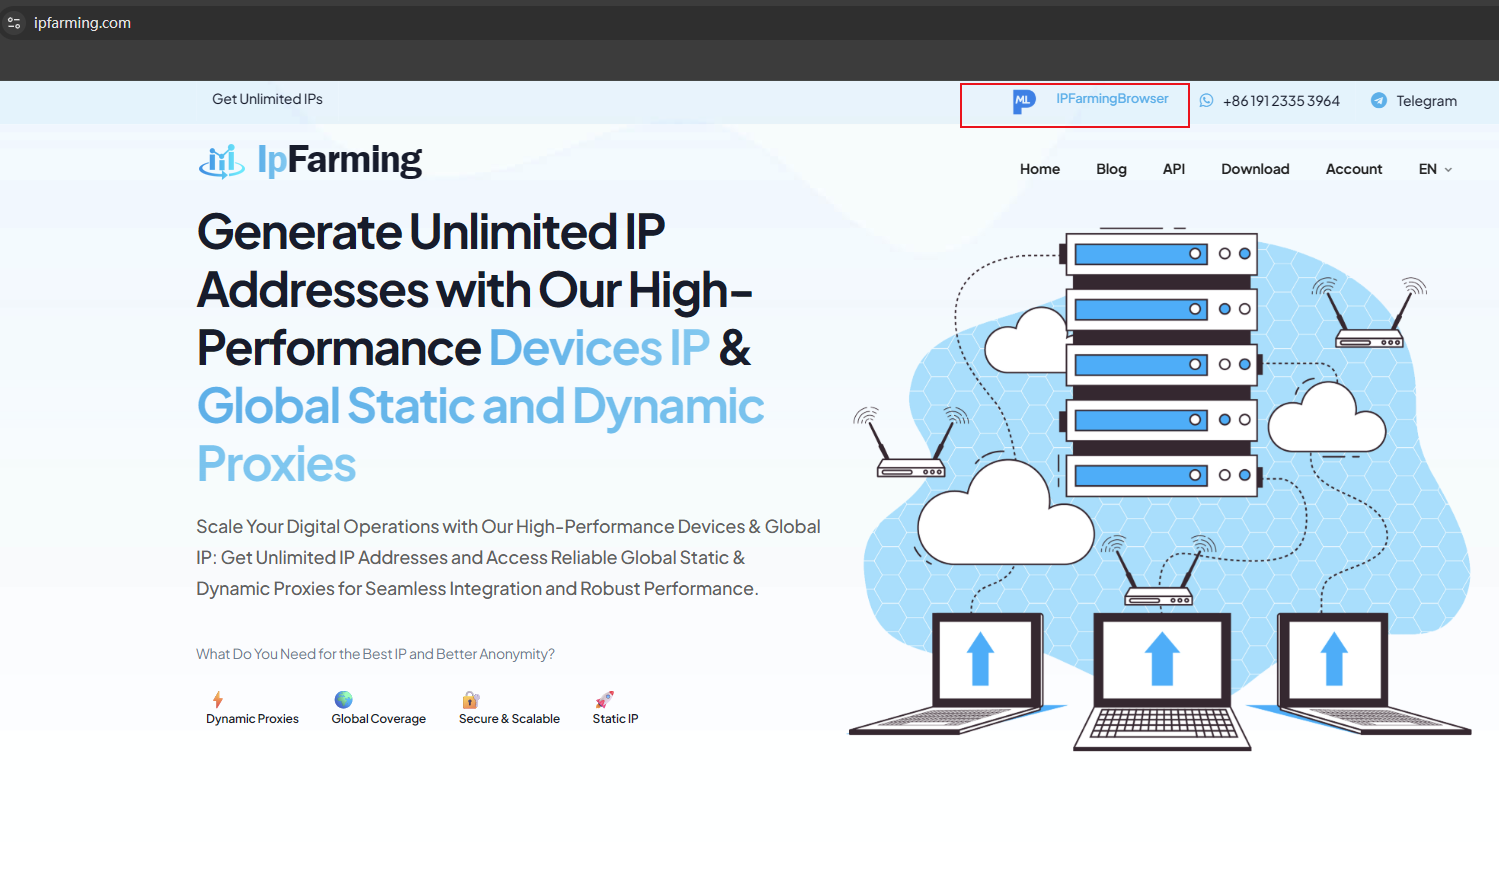
Task: Click the Static IP label
Action: [615, 719]
